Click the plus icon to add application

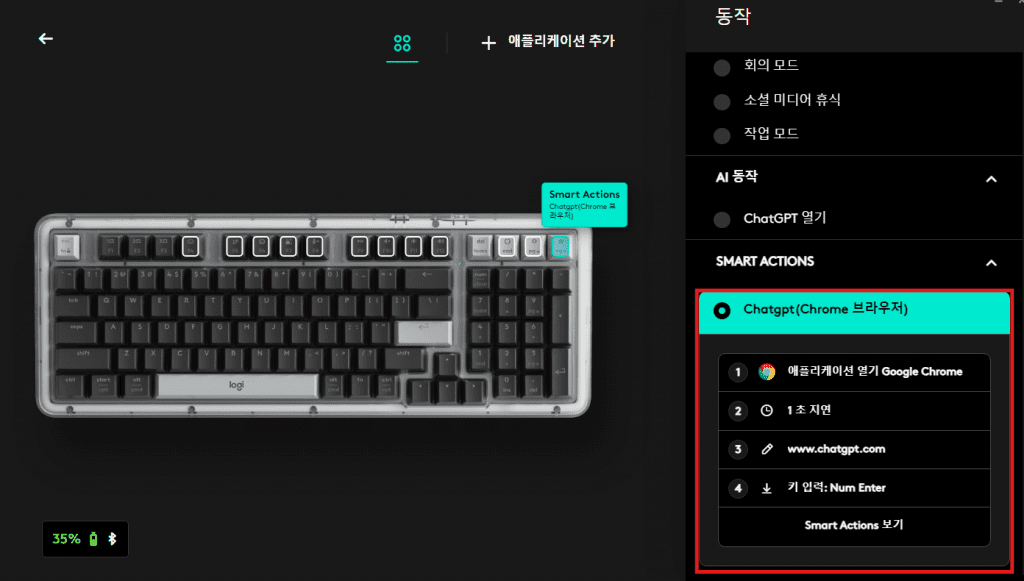pyautogui.click(x=488, y=43)
